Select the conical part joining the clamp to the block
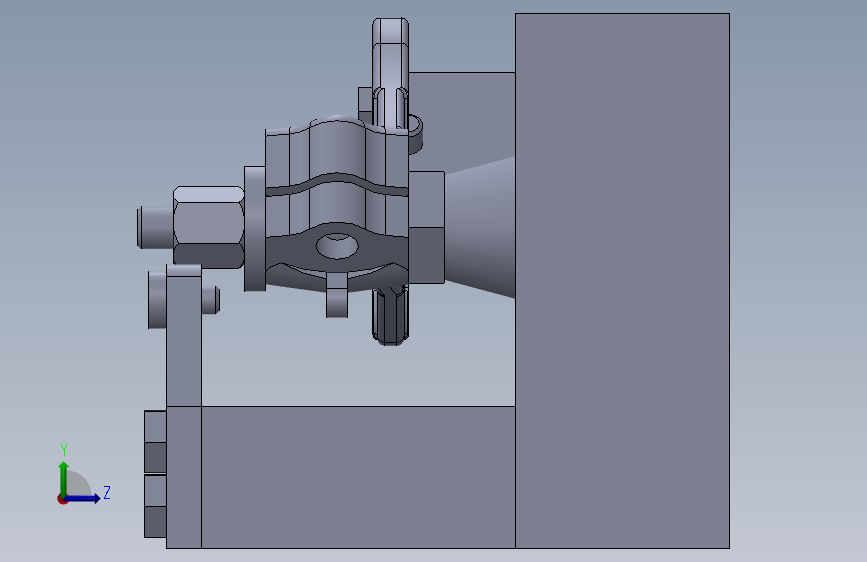The height and width of the screenshot is (562, 867). [x=480, y=227]
